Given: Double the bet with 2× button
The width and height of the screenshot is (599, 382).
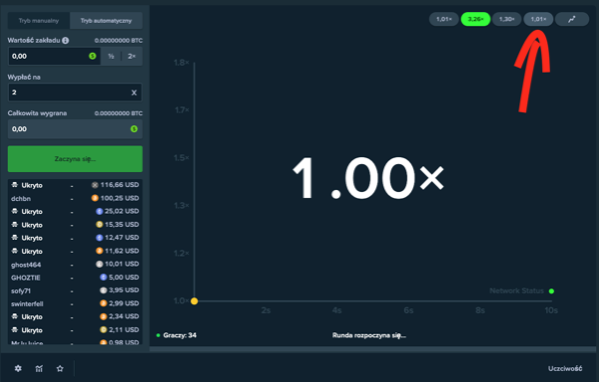Looking at the screenshot, I should (132, 56).
